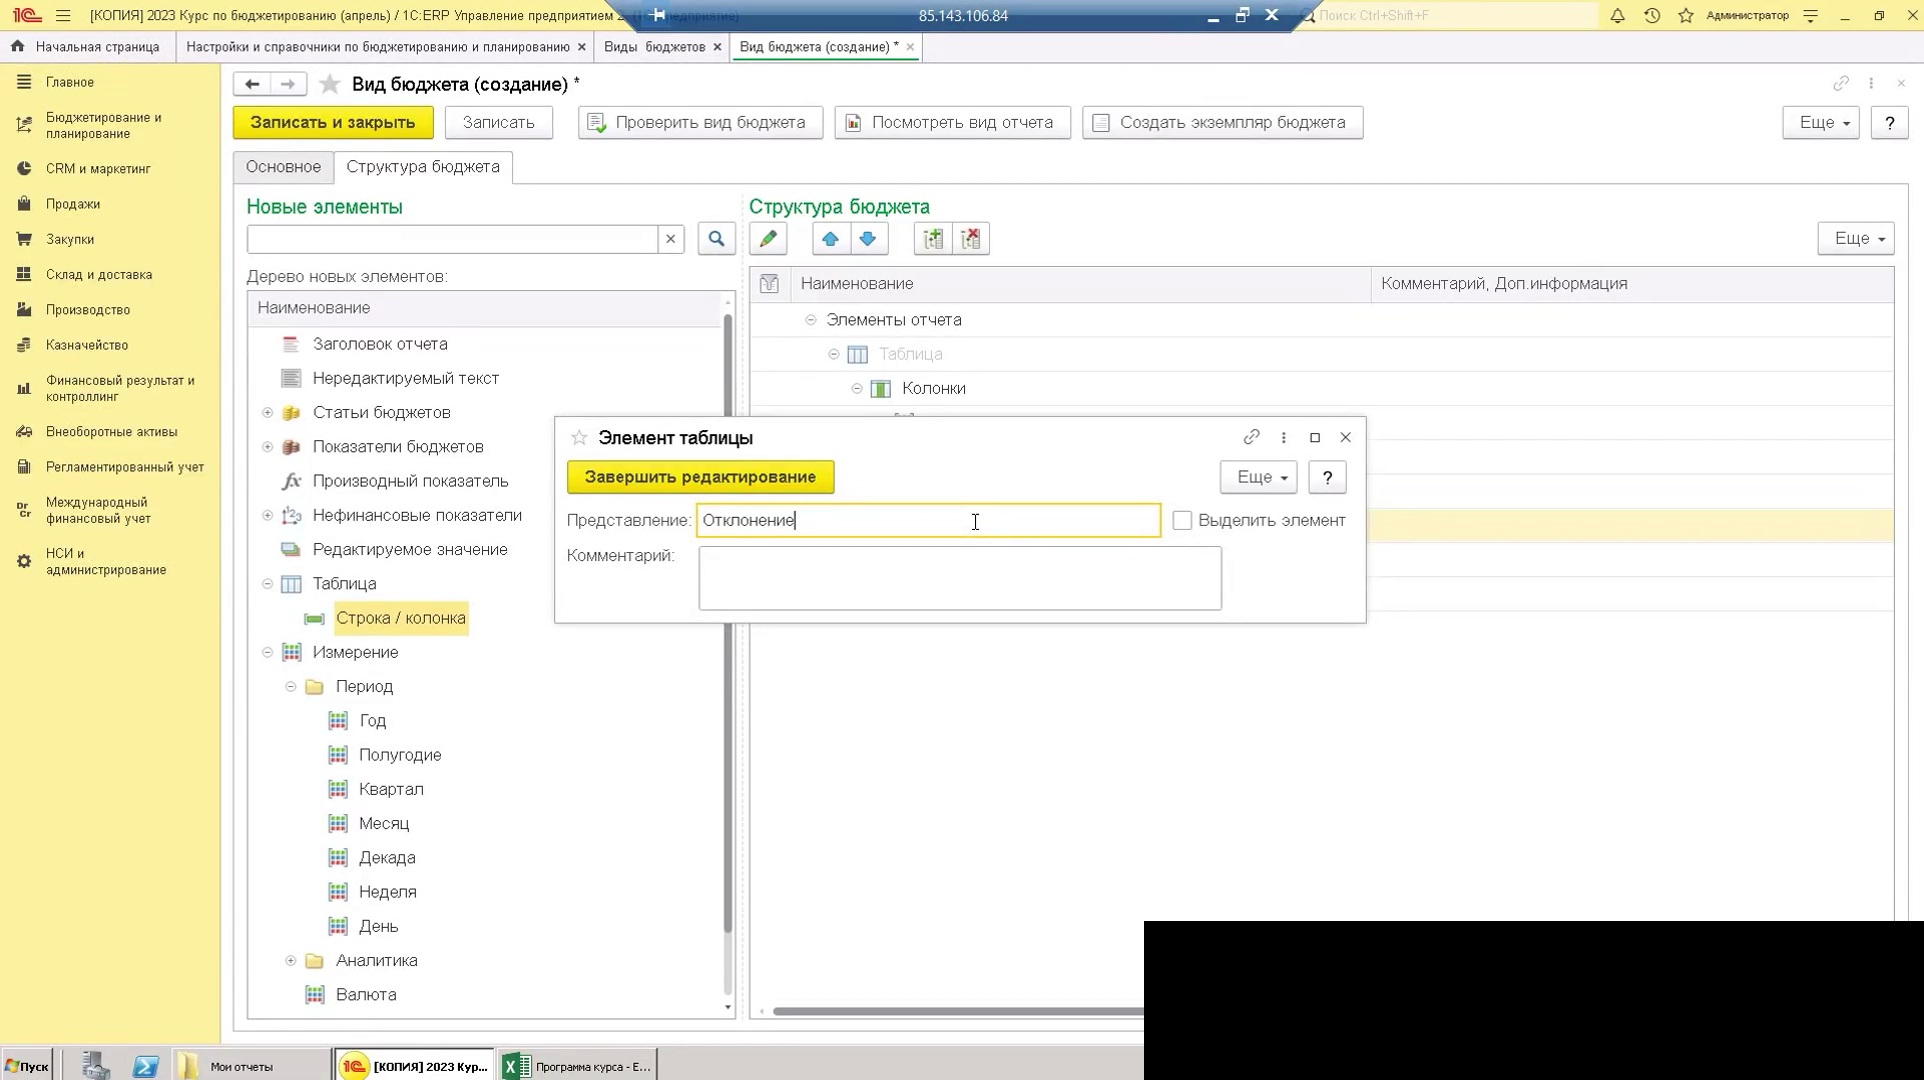Screen dimensions: 1924x1080
Task: Open Бюджетирование и планирование sidebar section
Action: tap(103, 125)
